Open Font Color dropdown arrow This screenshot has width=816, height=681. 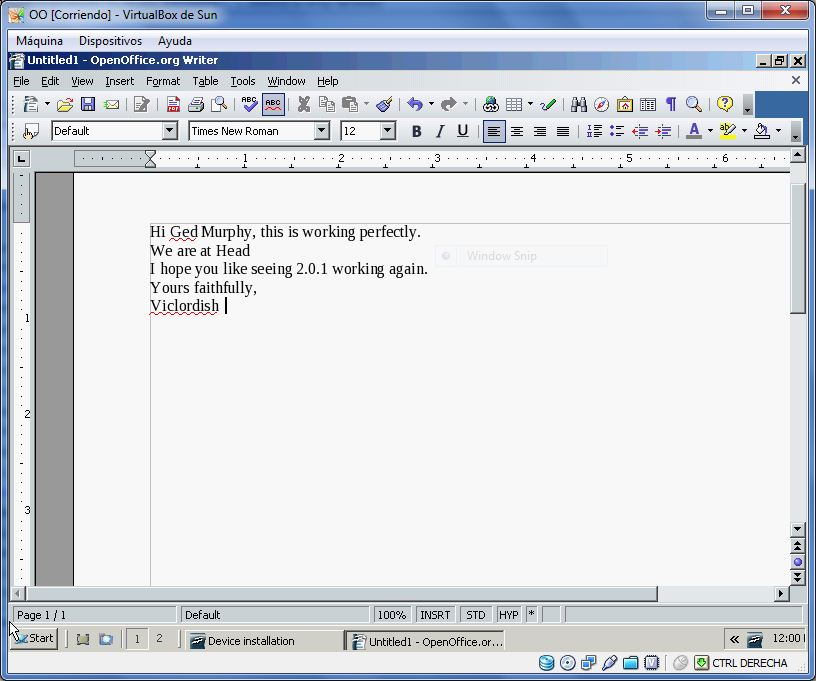(710, 131)
